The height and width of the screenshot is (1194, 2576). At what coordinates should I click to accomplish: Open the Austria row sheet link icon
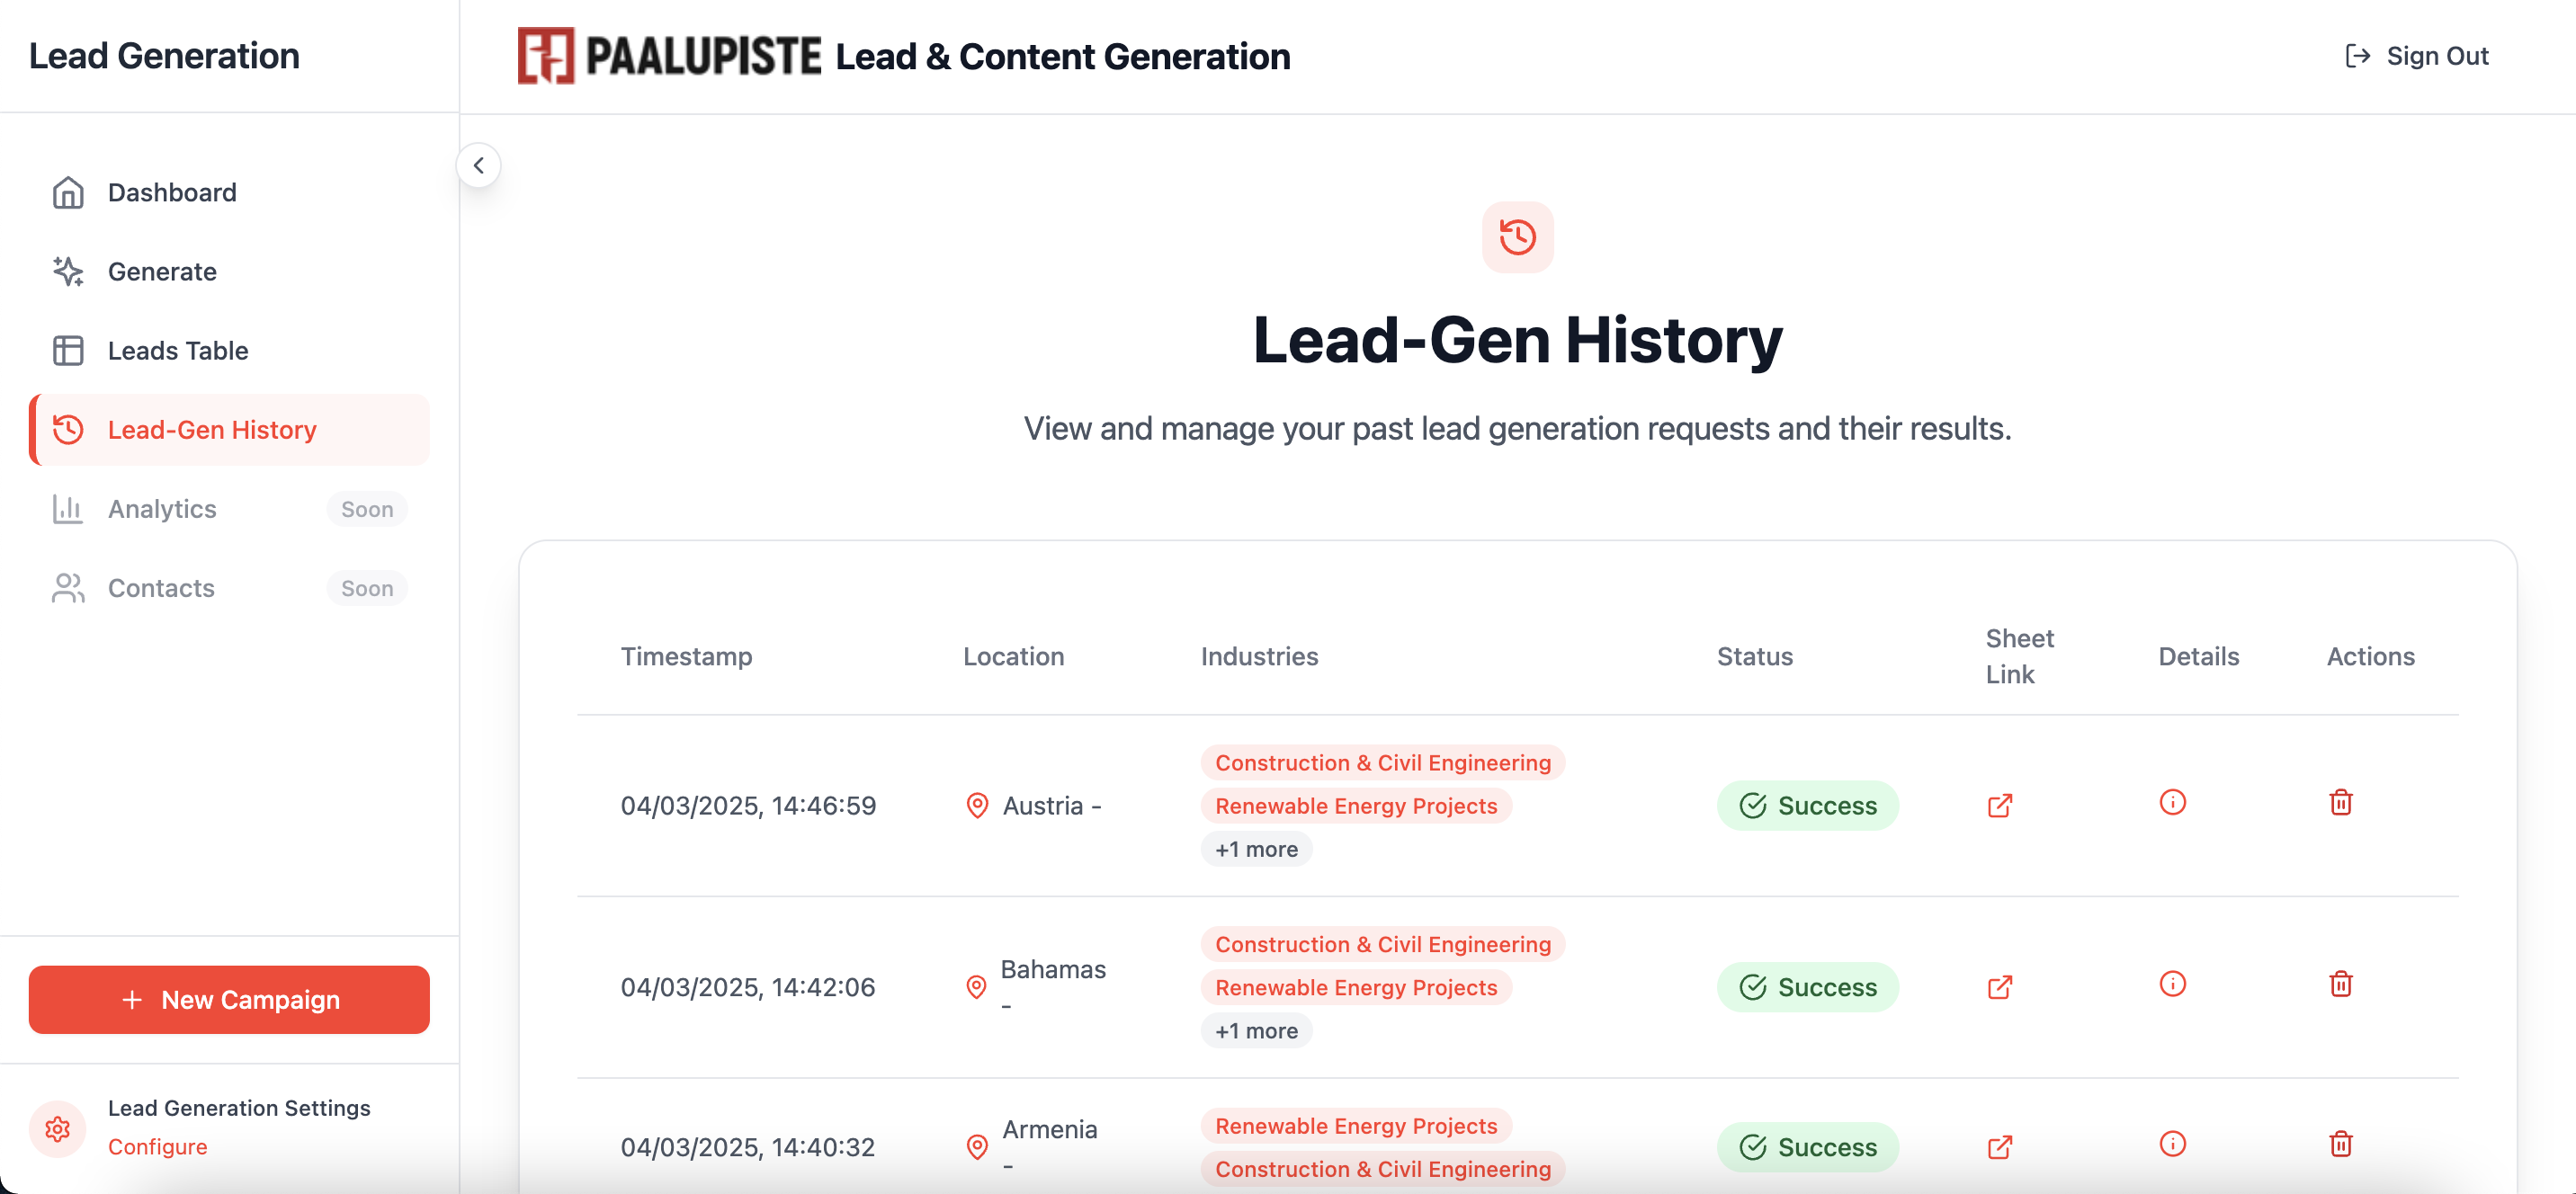1999,805
